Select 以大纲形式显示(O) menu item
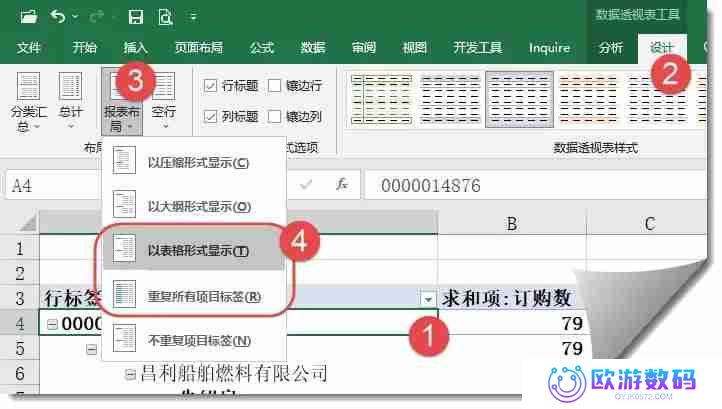 (x=194, y=206)
